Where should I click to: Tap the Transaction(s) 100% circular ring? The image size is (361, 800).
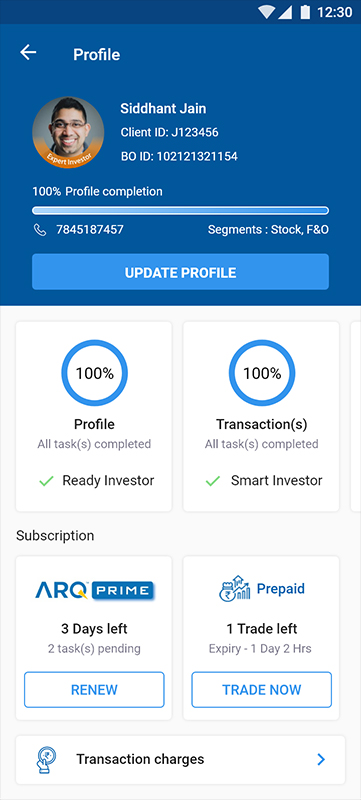pos(262,373)
